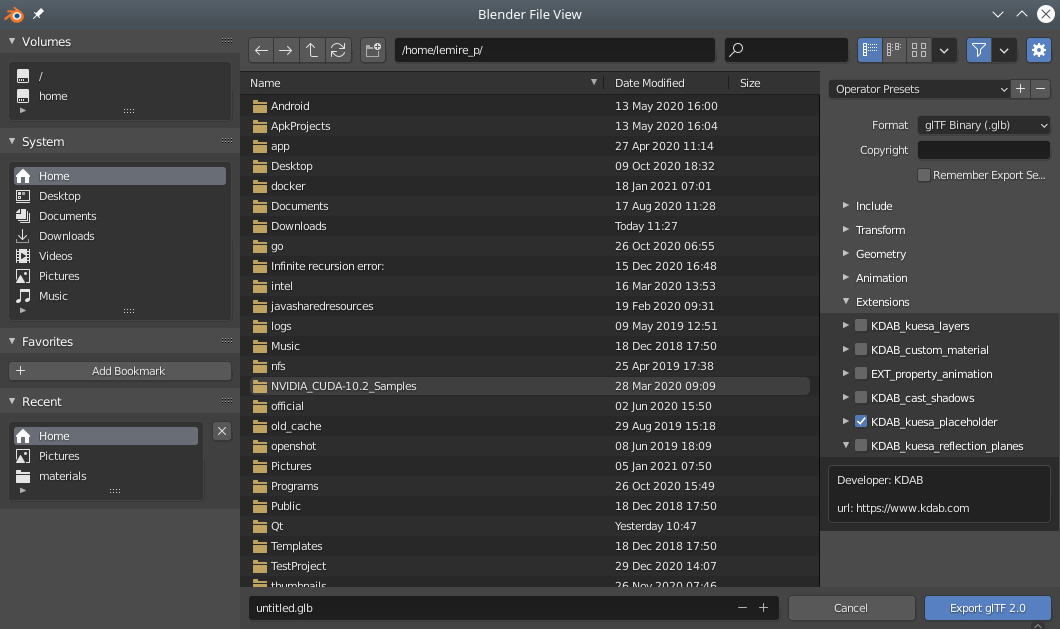
Task: Enable KDAB_kuesa_reflection_planes extension
Action: (x=861, y=446)
